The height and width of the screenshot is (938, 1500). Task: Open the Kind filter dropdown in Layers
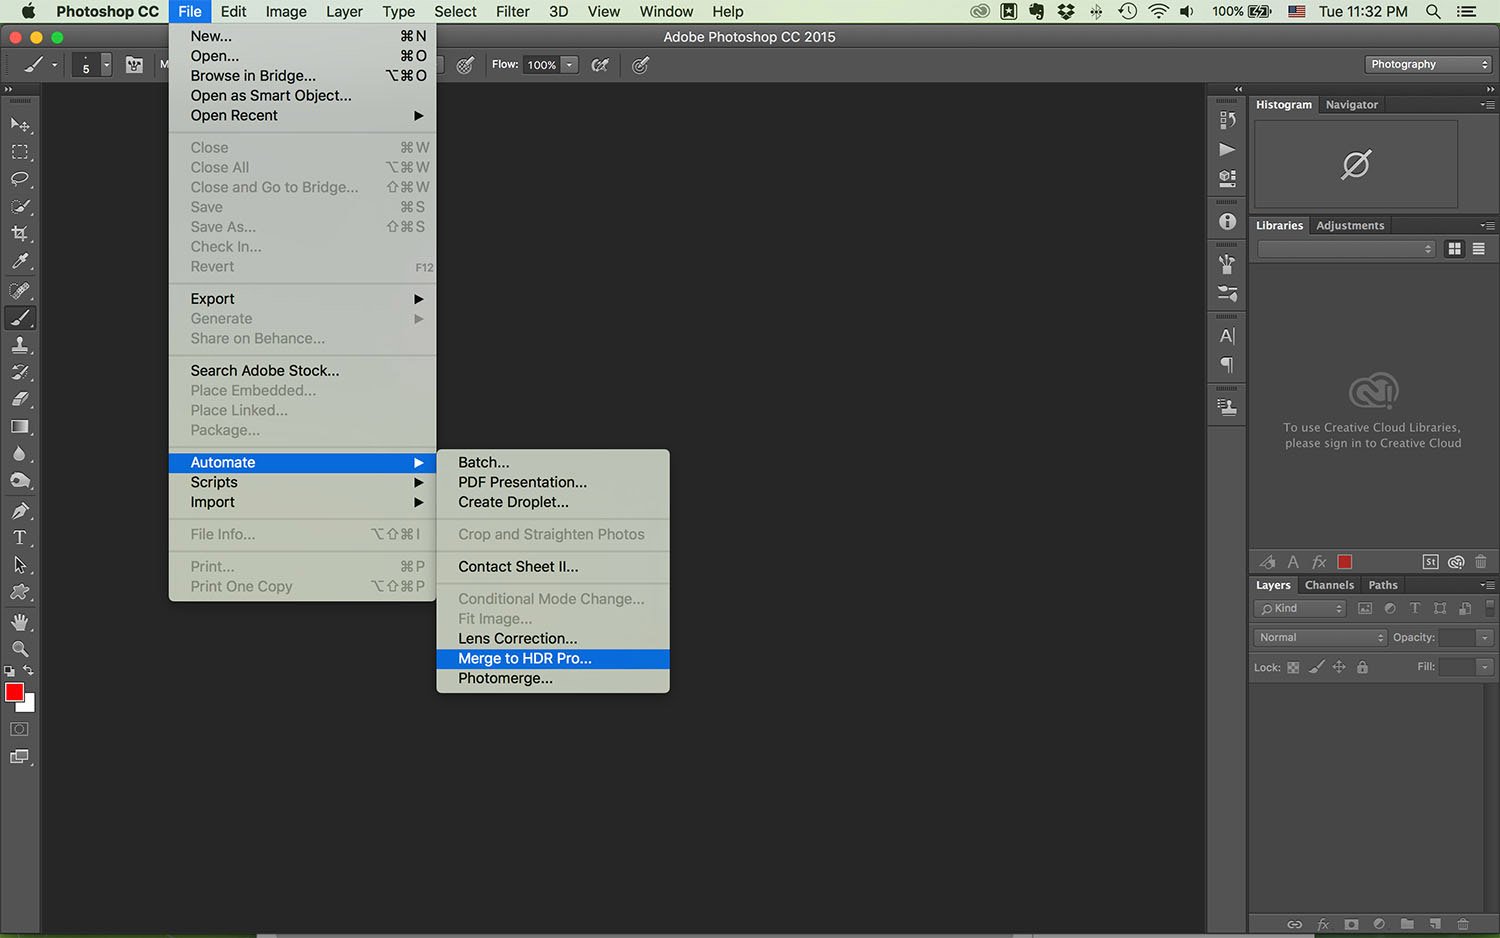[1299, 608]
